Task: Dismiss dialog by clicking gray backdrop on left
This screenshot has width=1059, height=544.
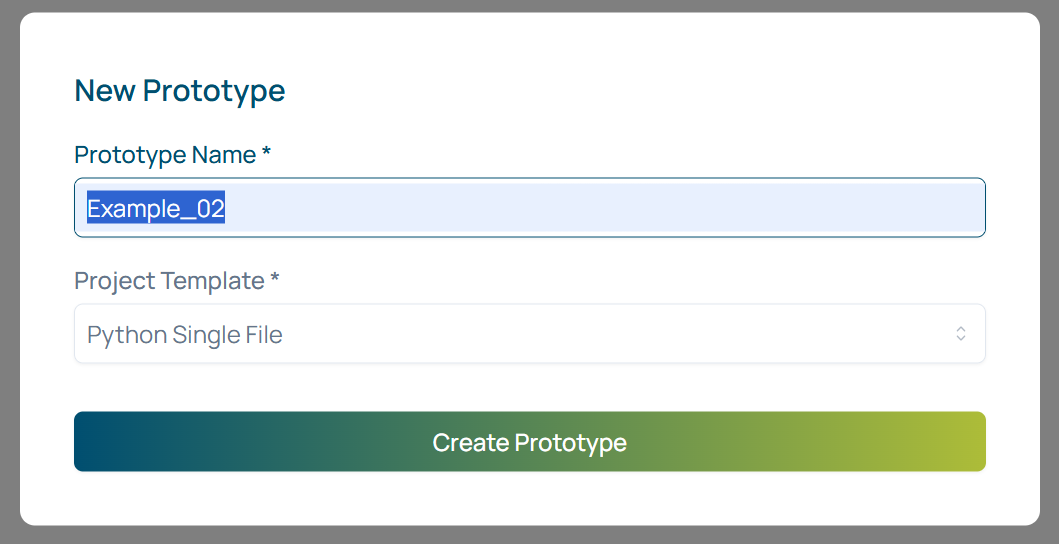Action: coord(9,270)
